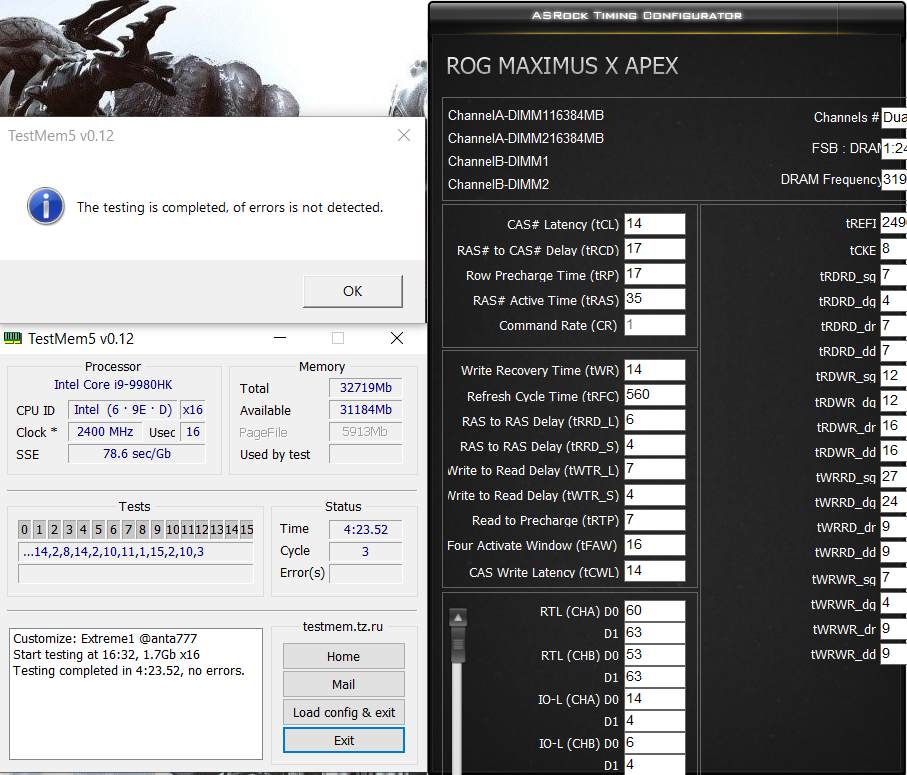Screen dimensions: 907x775
Task: Click the Intel Core i9-9980HK processor name
Action: [113, 385]
